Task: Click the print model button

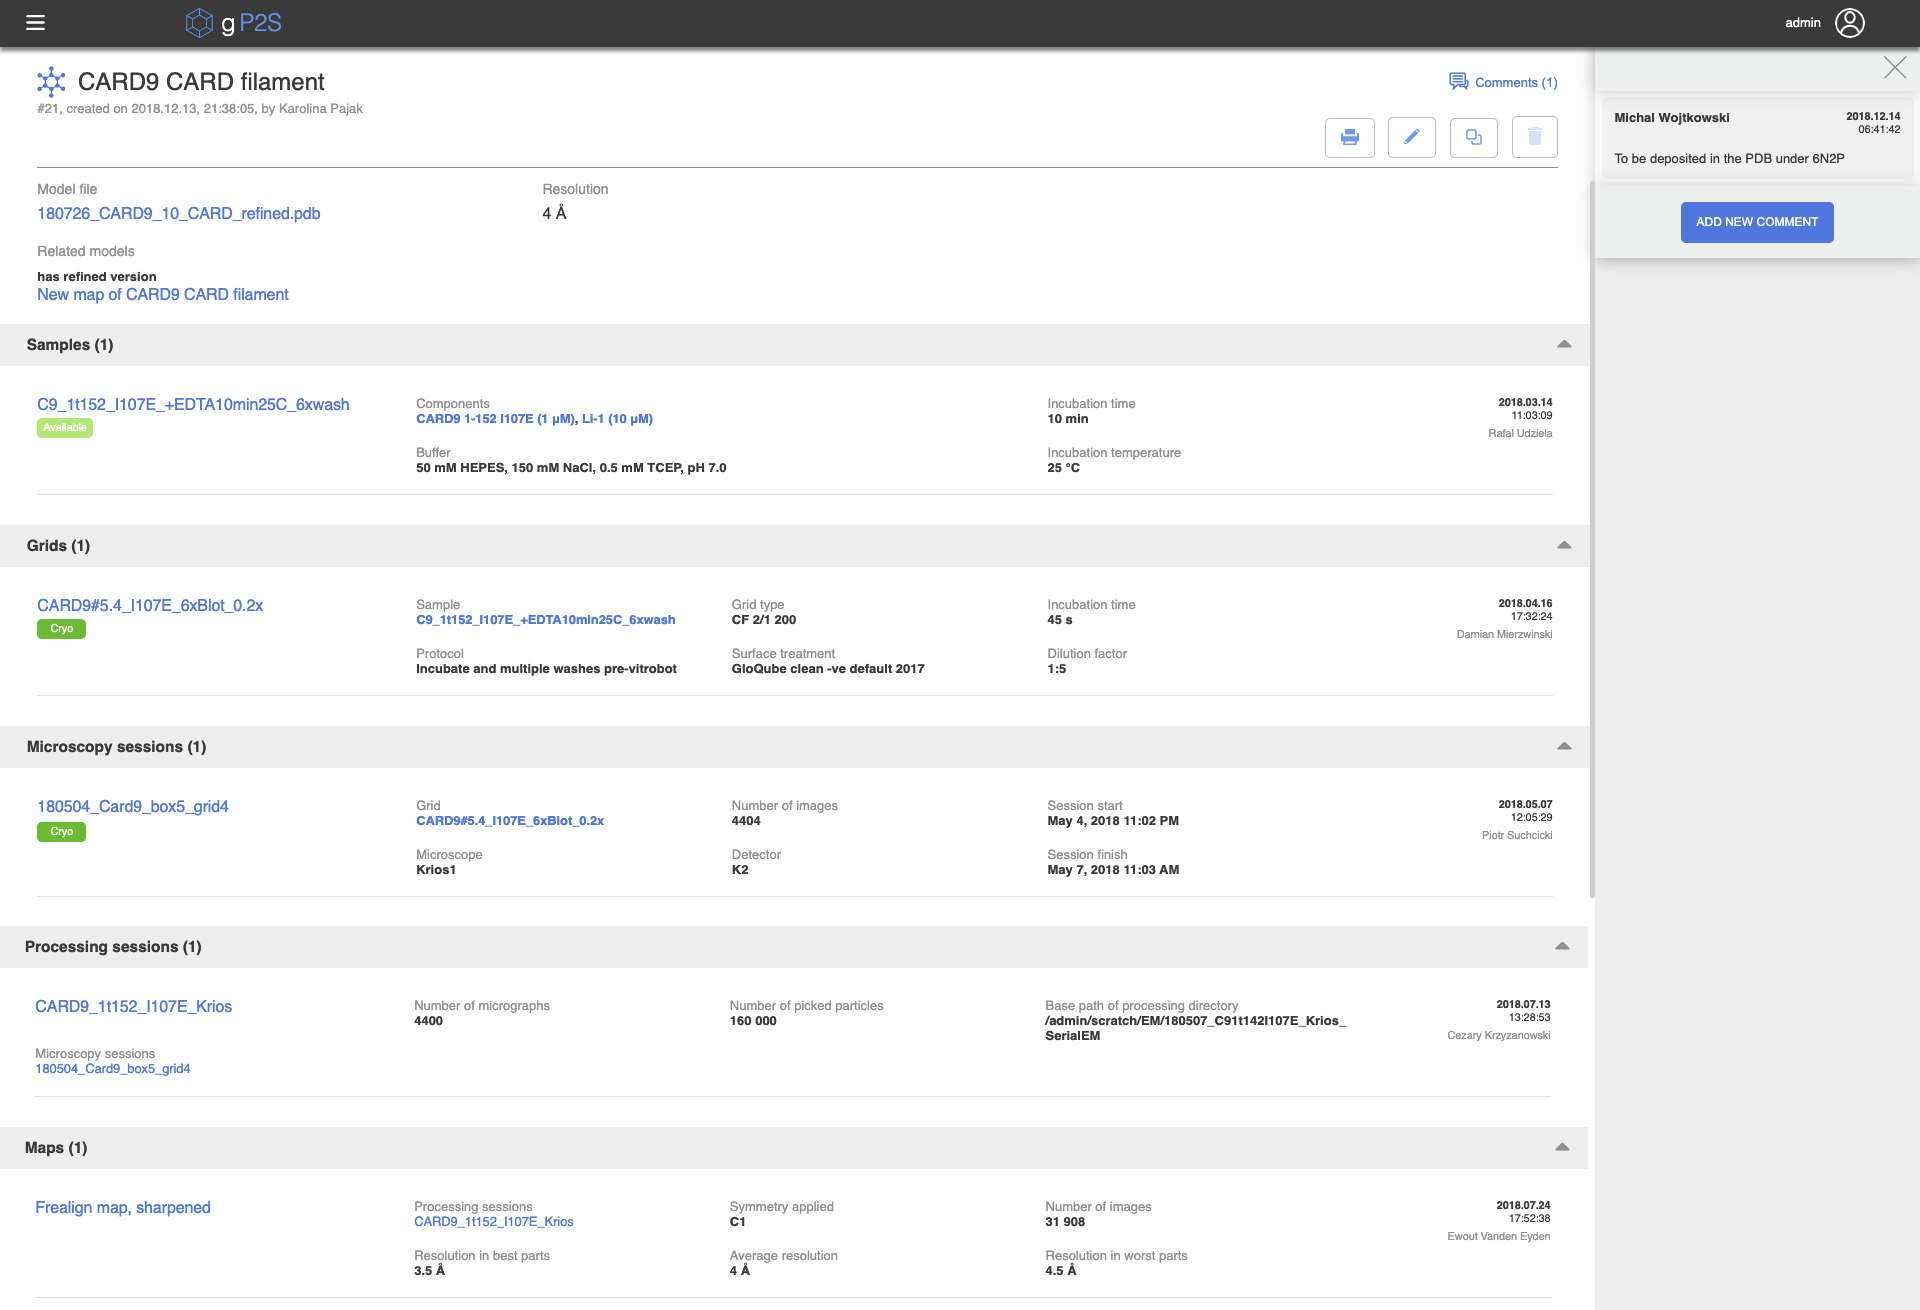Action: point(1349,138)
